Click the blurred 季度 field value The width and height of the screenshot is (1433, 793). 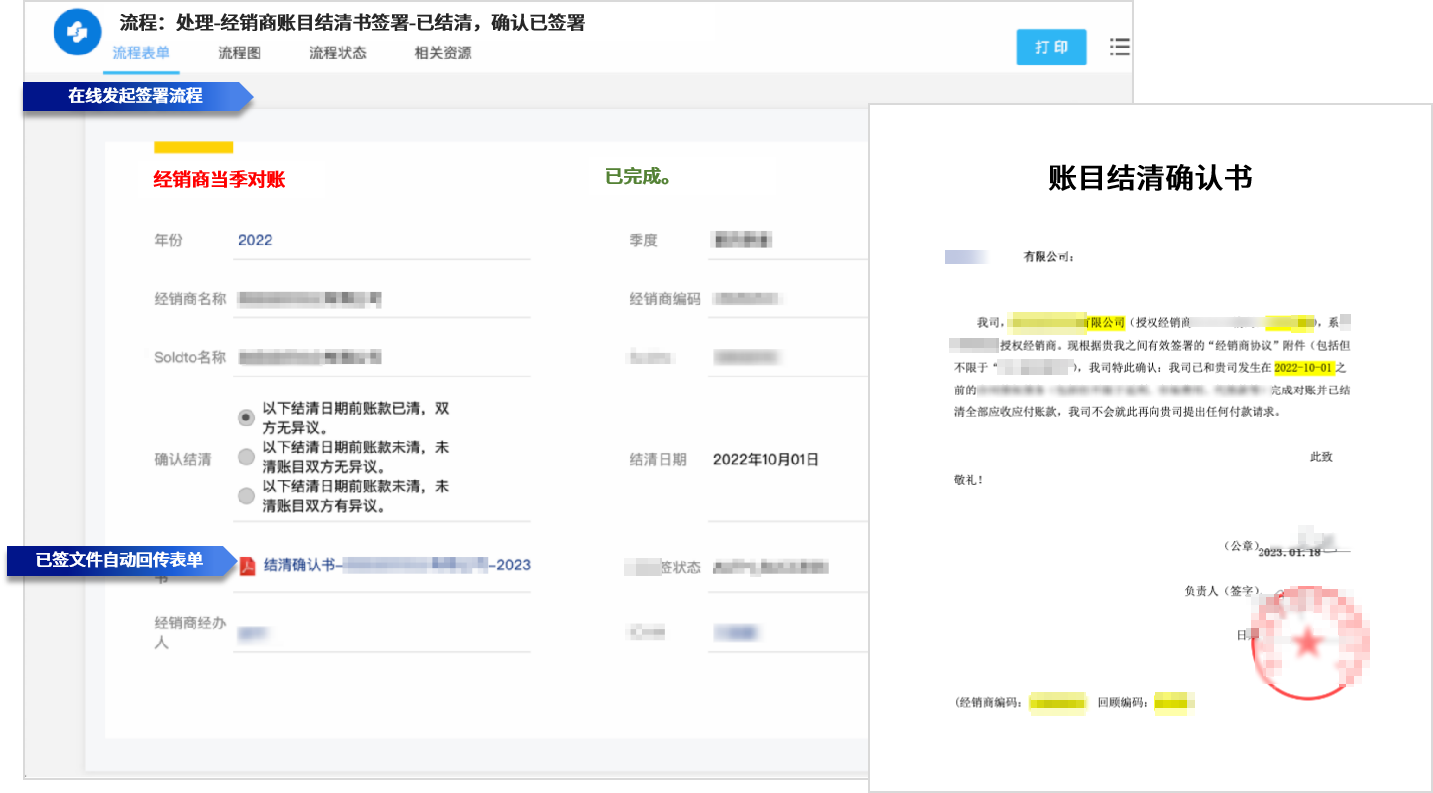(x=742, y=240)
